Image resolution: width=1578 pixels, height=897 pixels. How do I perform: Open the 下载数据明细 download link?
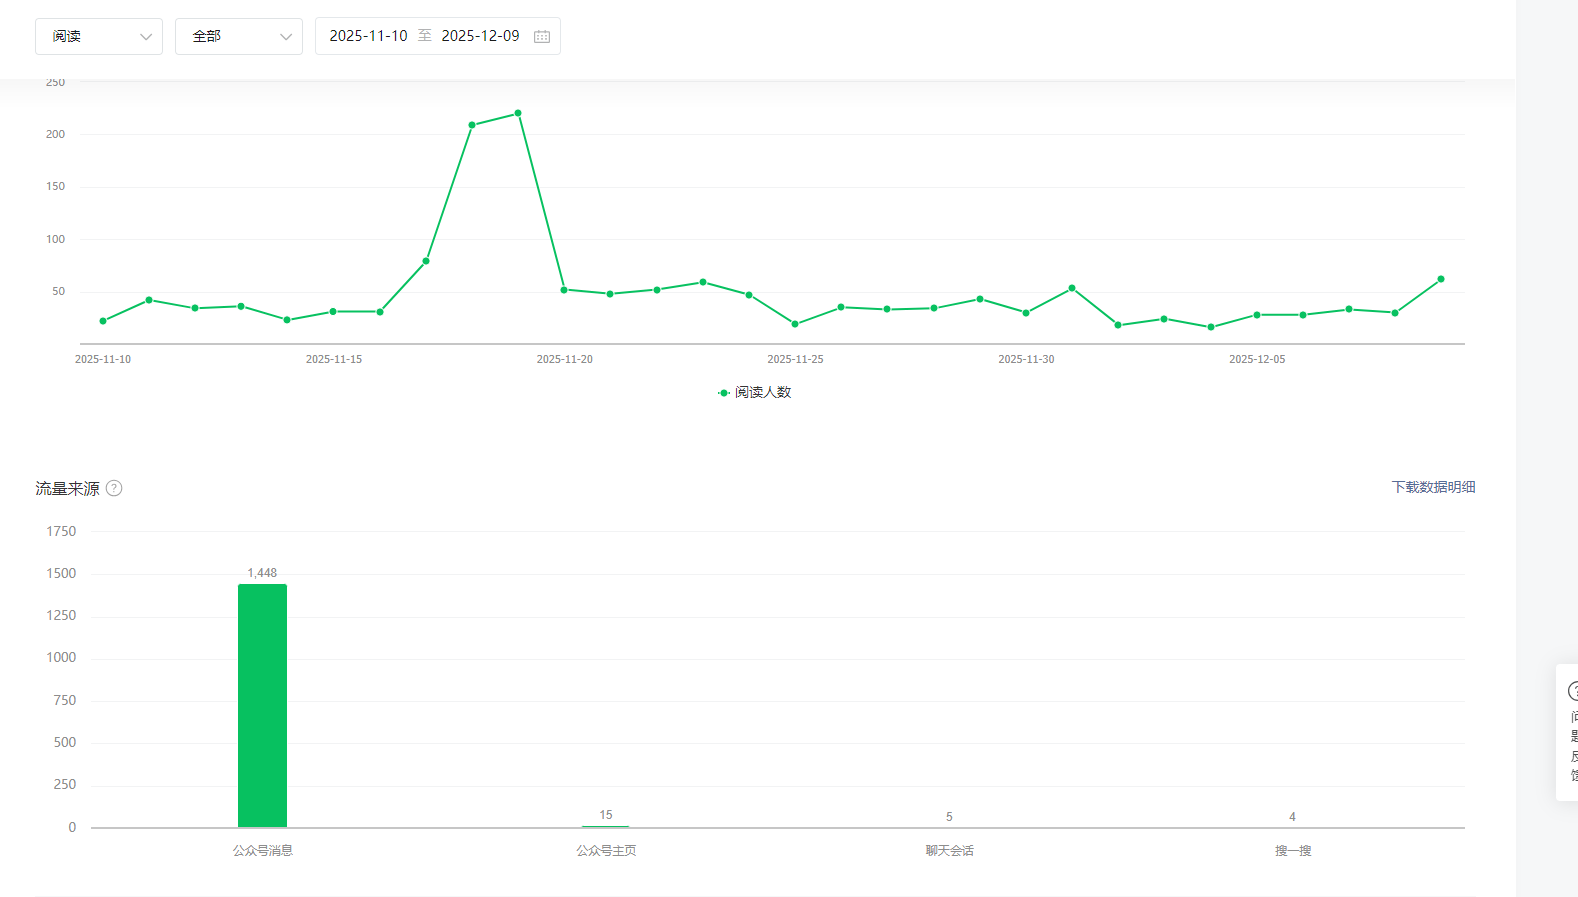coord(1433,487)
